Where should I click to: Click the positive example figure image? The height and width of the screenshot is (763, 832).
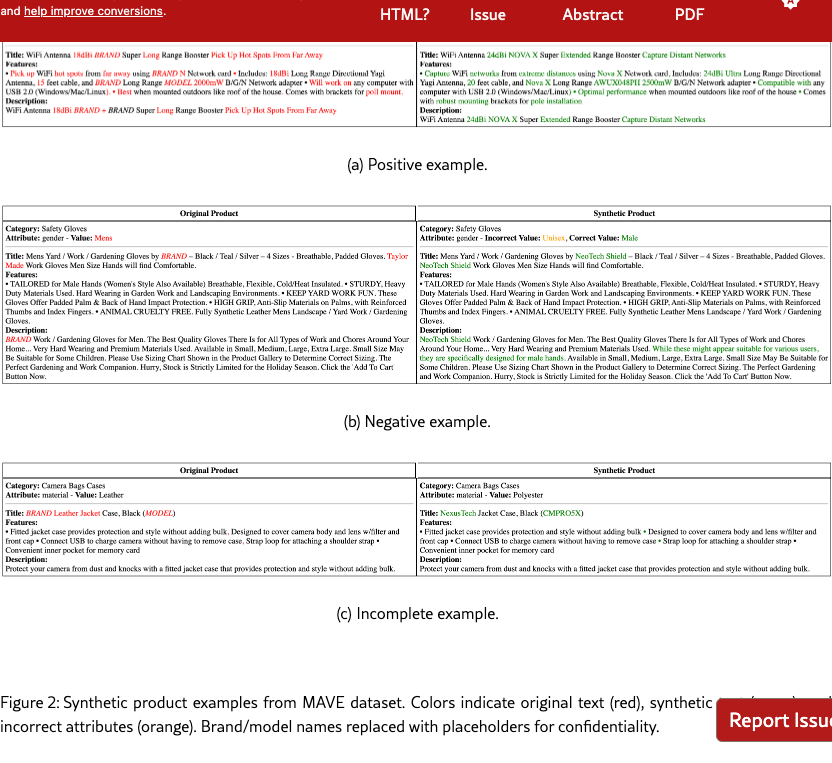(416, 85)
